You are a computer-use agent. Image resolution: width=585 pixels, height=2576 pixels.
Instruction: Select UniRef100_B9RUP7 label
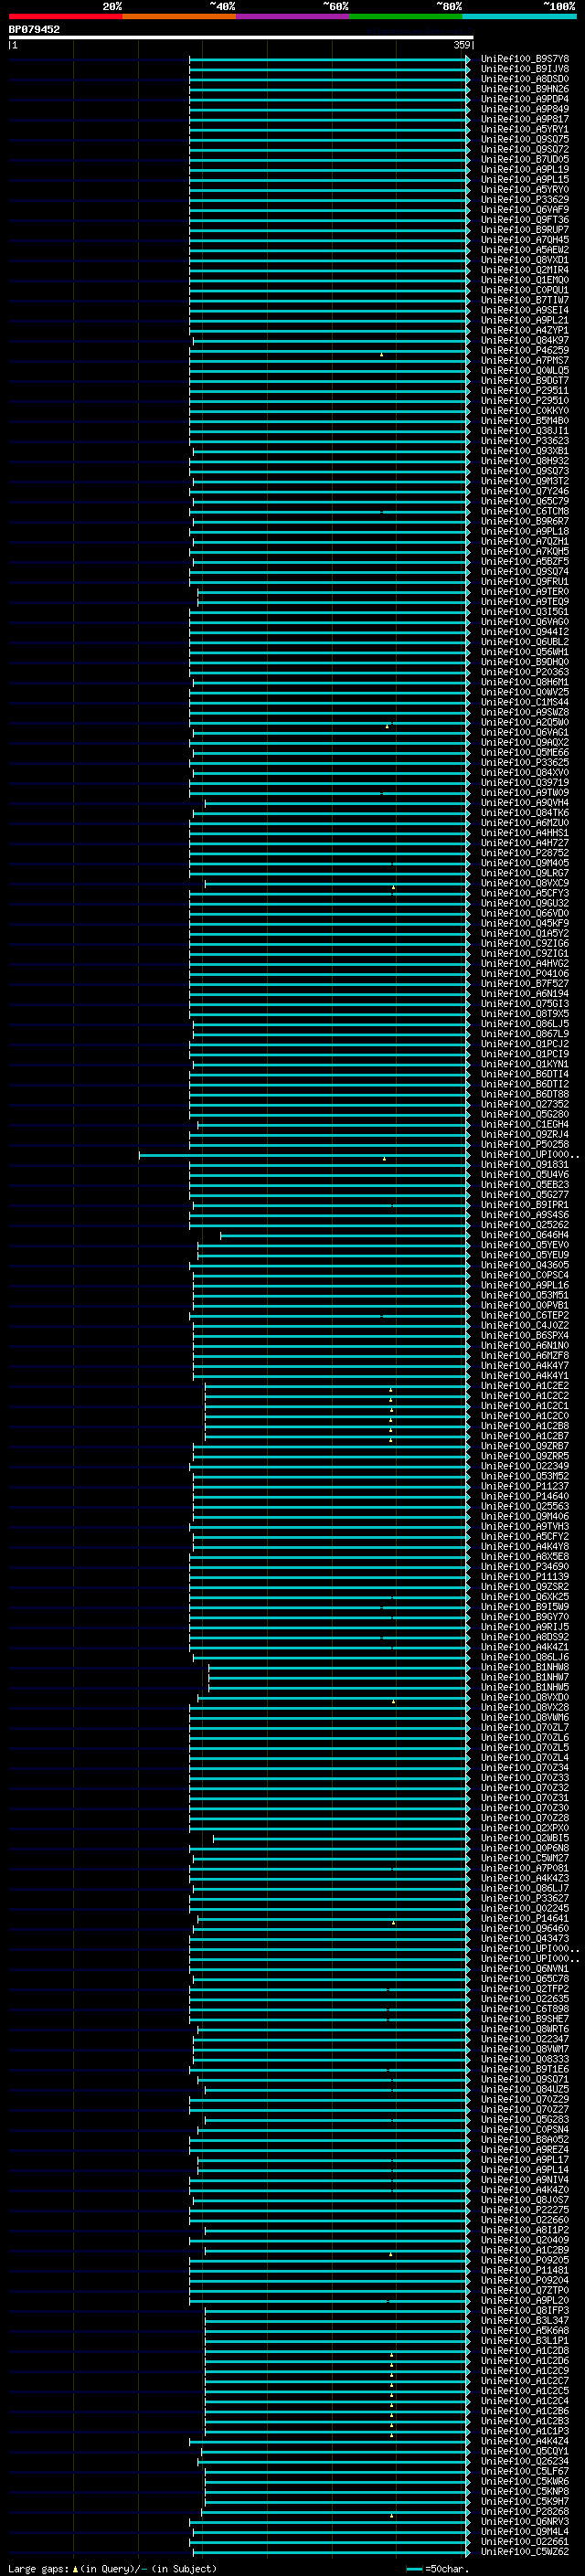pyautogui.click(x=525, y=230)
